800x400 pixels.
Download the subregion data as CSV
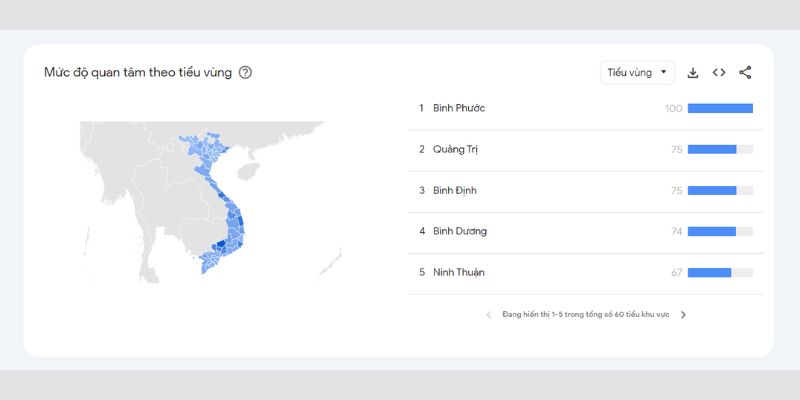coord(692,72)
